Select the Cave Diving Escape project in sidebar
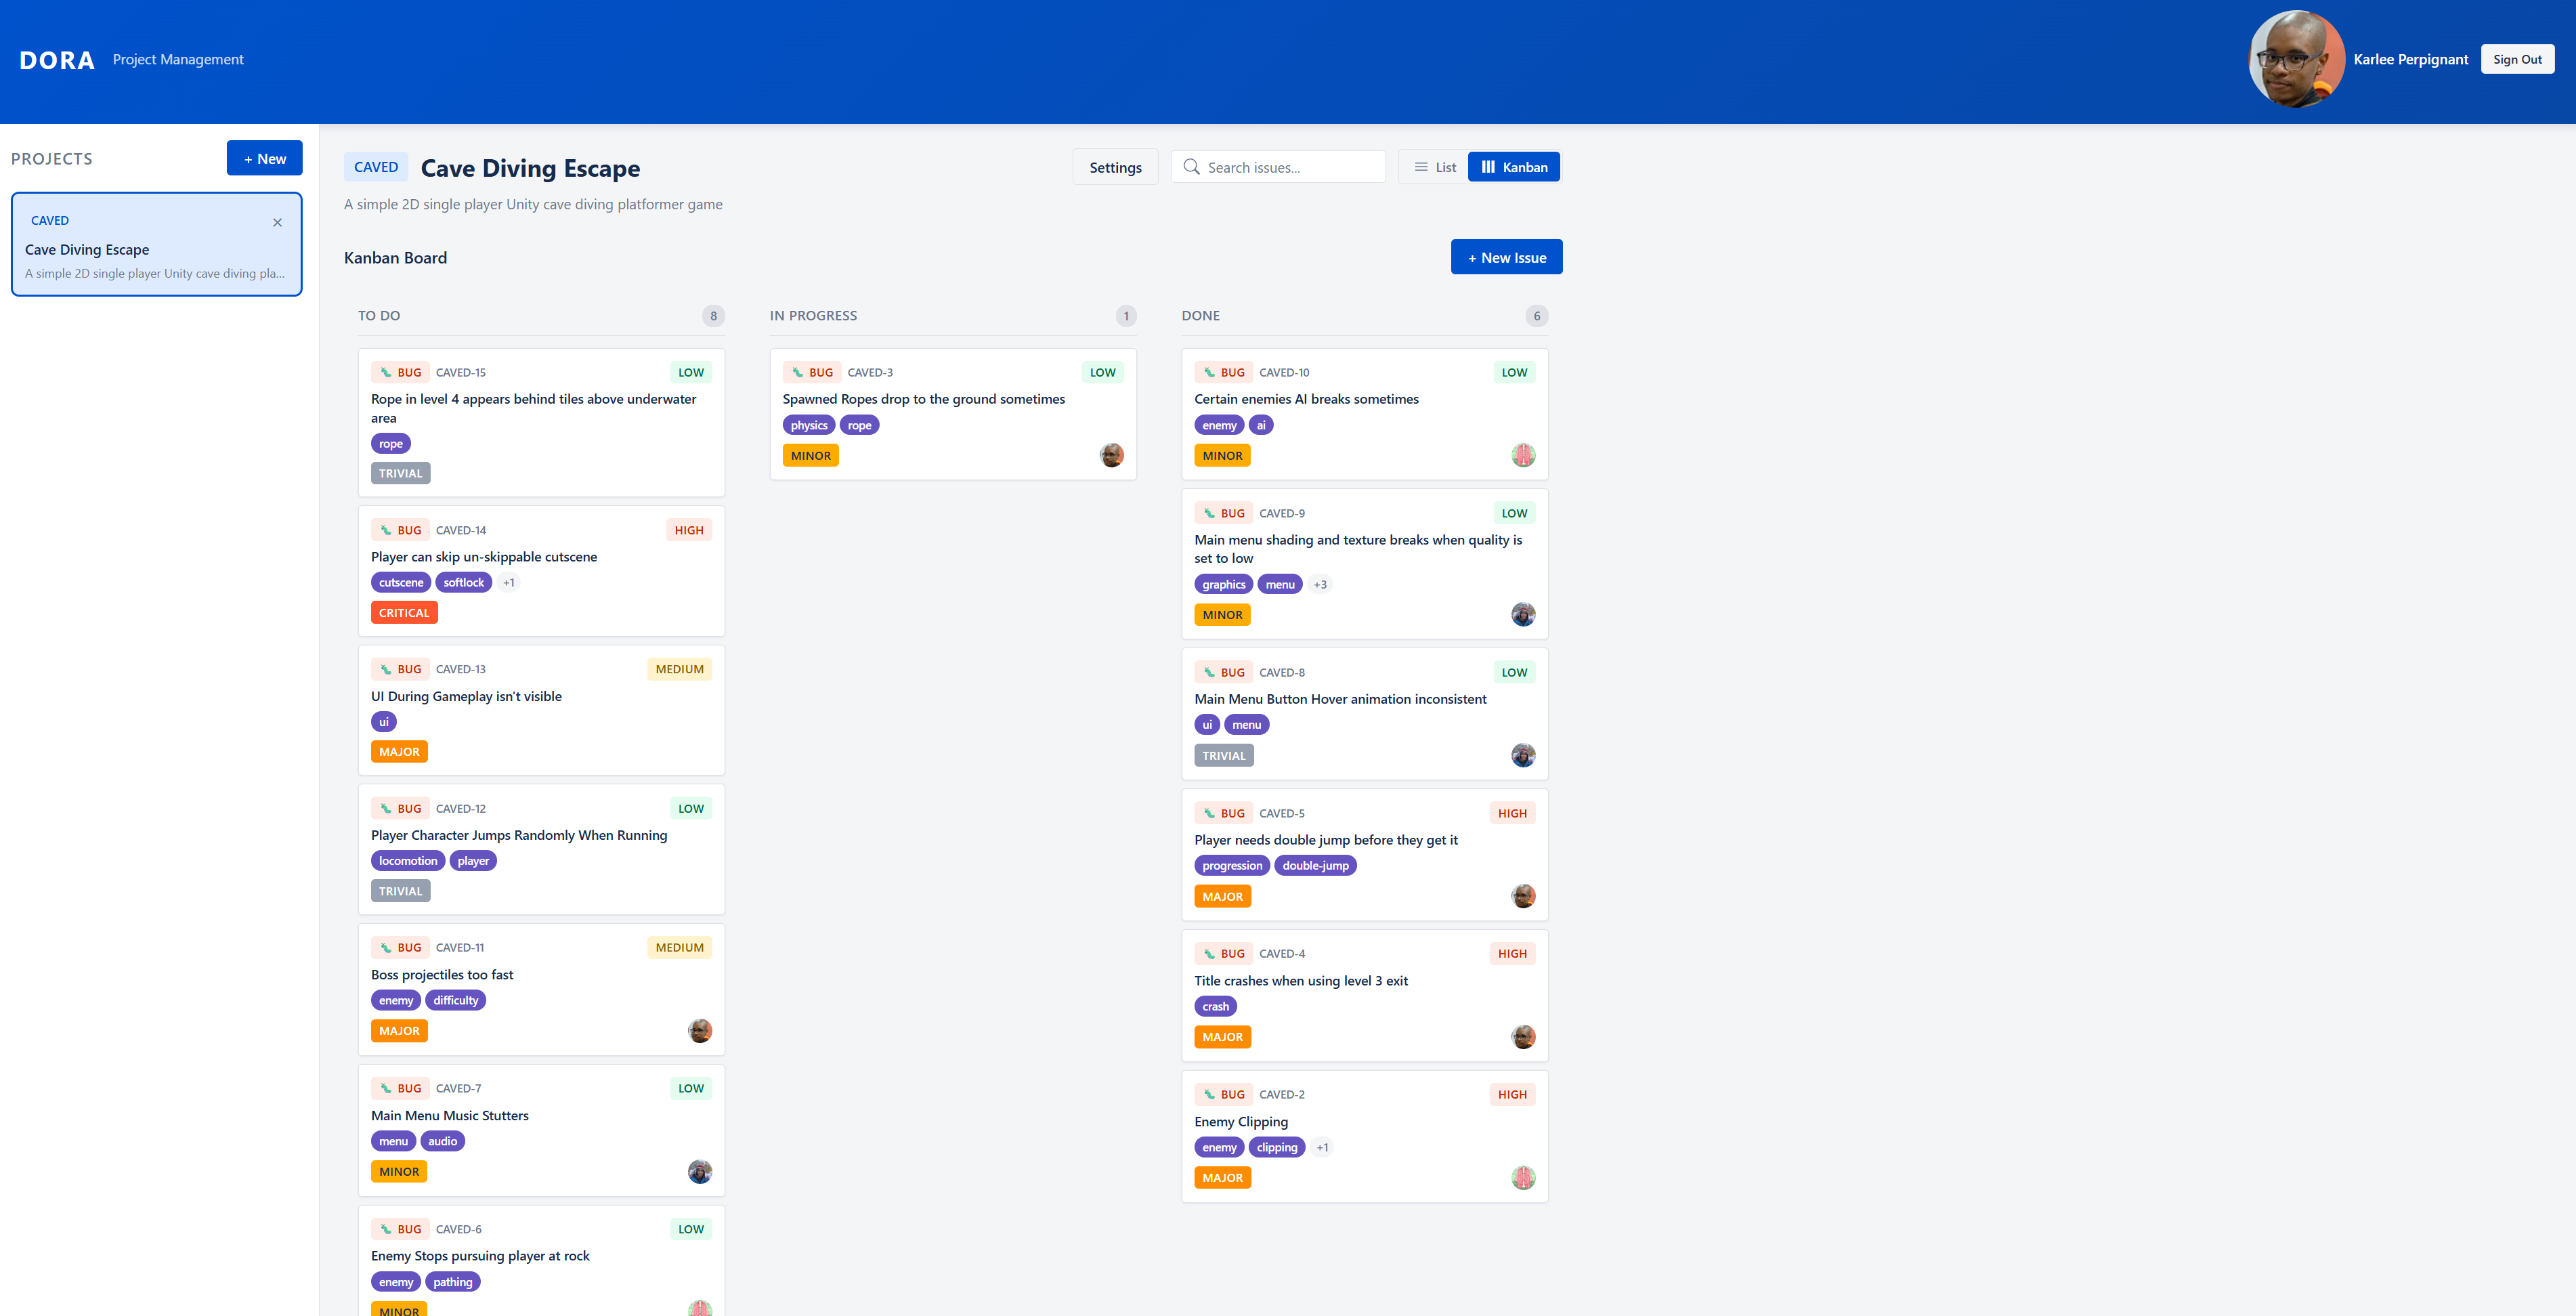 (157, 244)
